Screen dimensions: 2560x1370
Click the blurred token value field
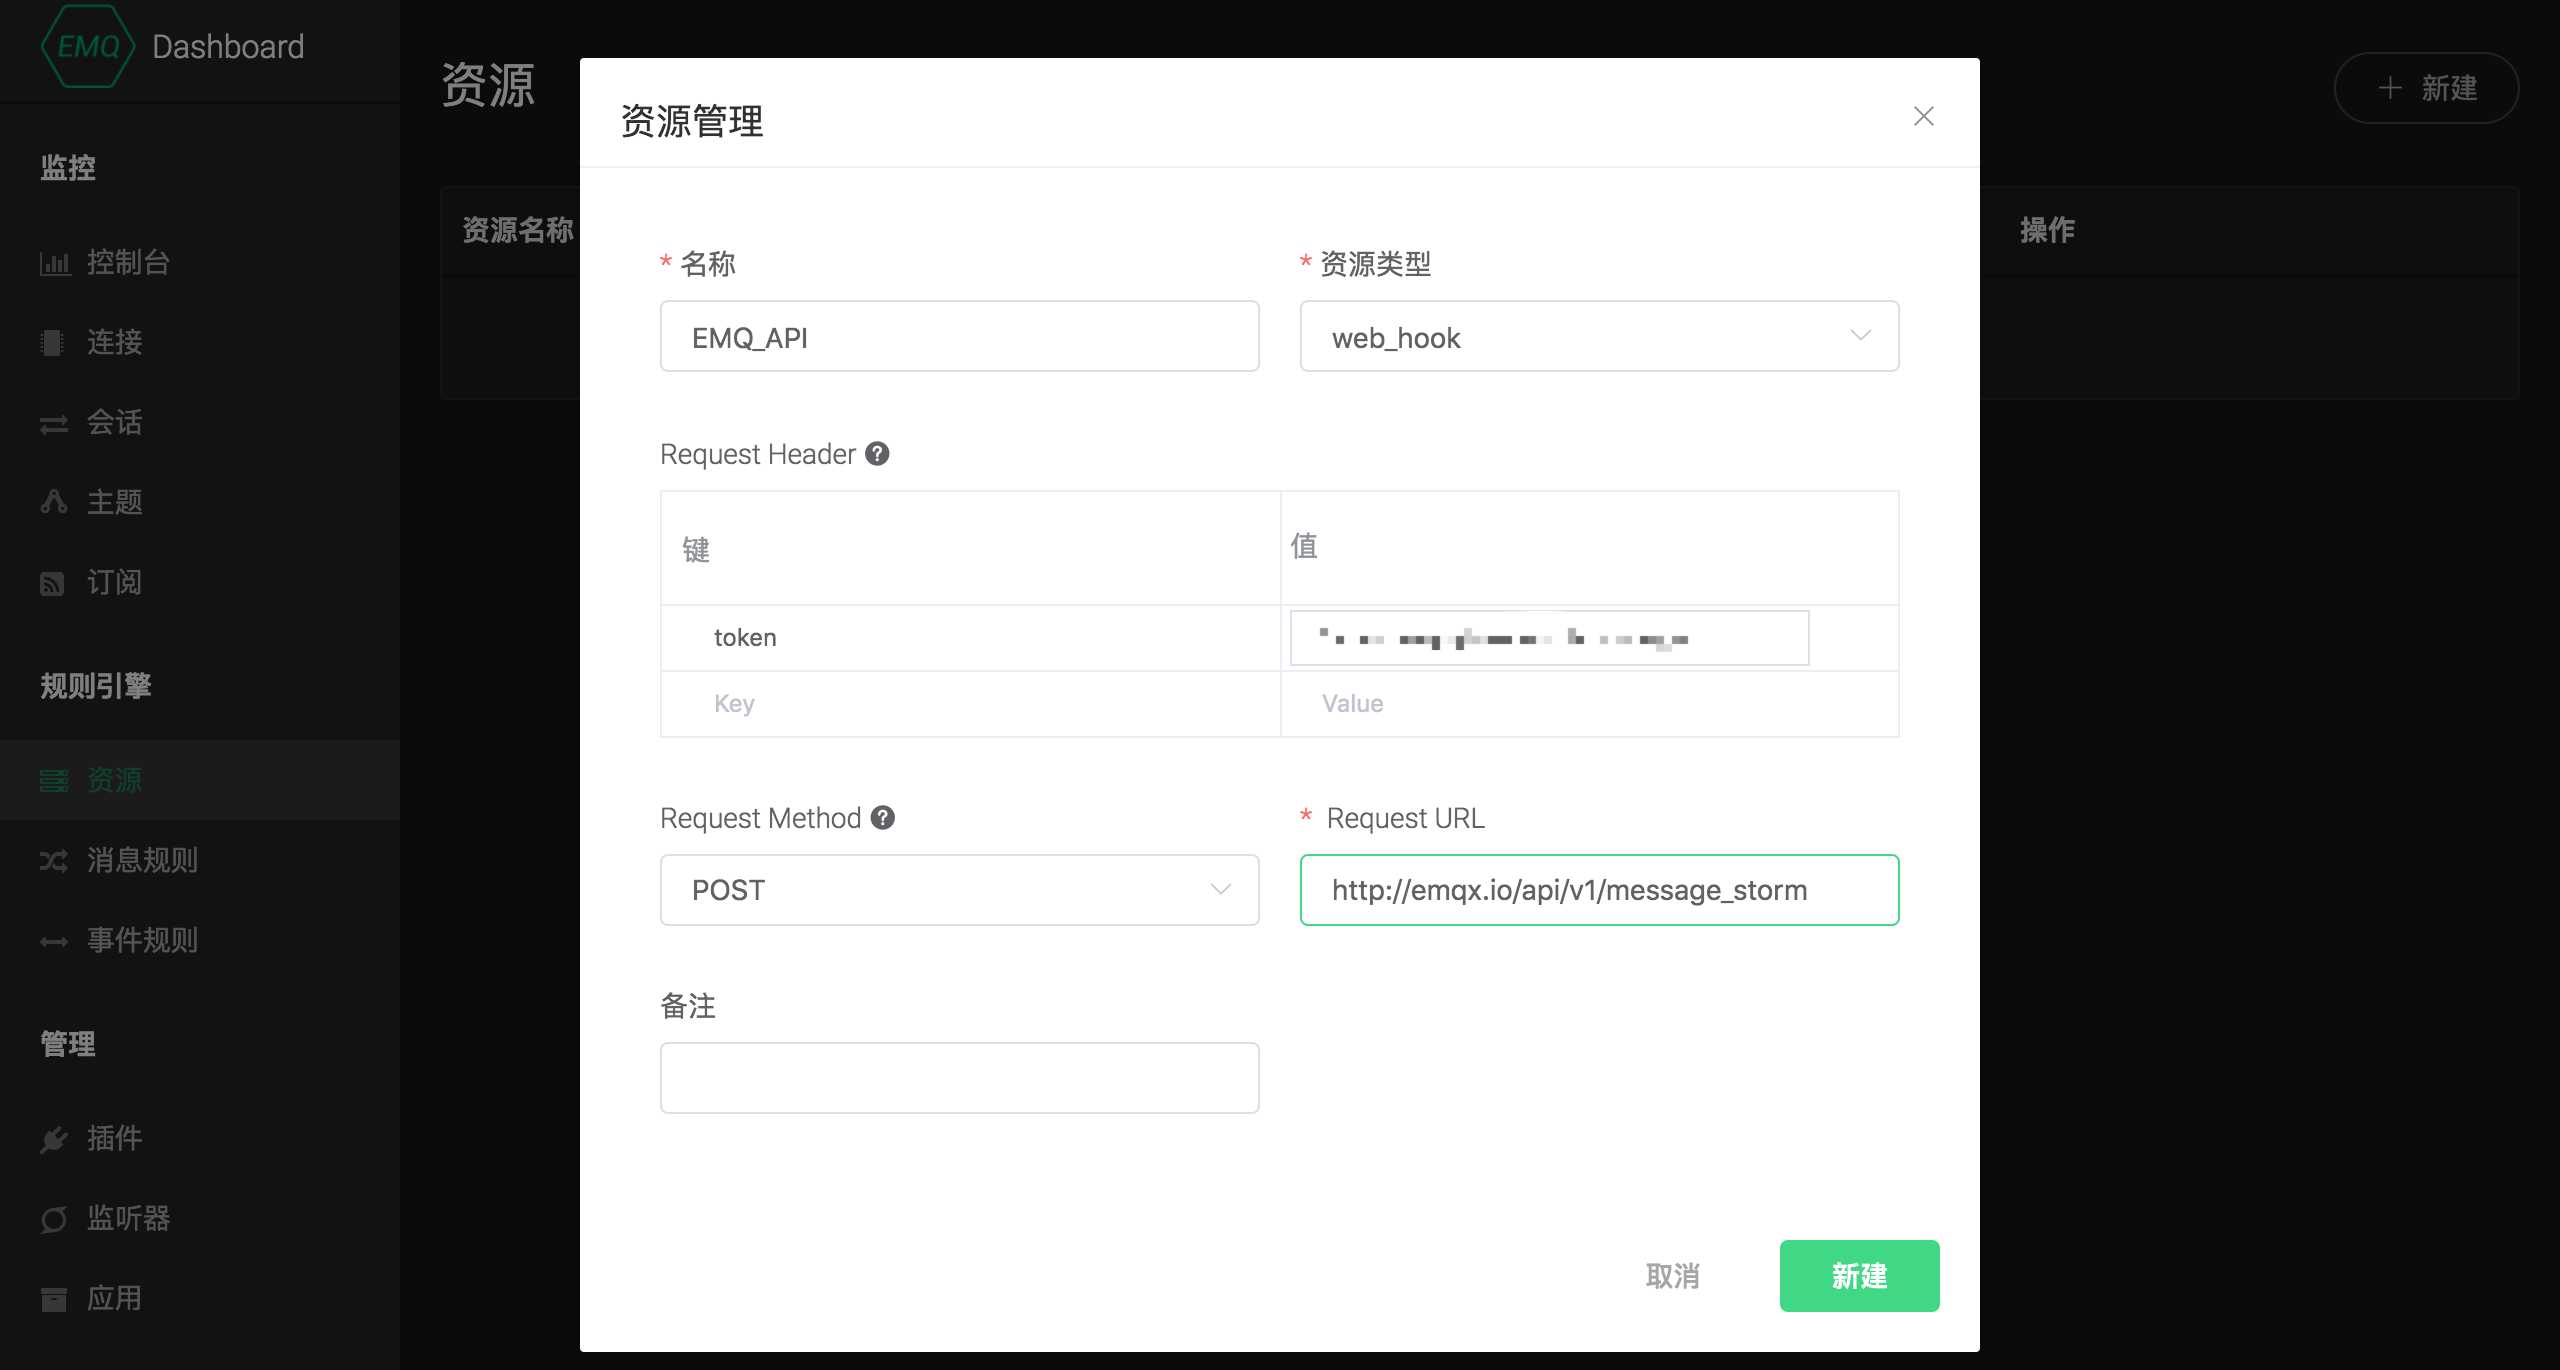tap(1549, 638)
